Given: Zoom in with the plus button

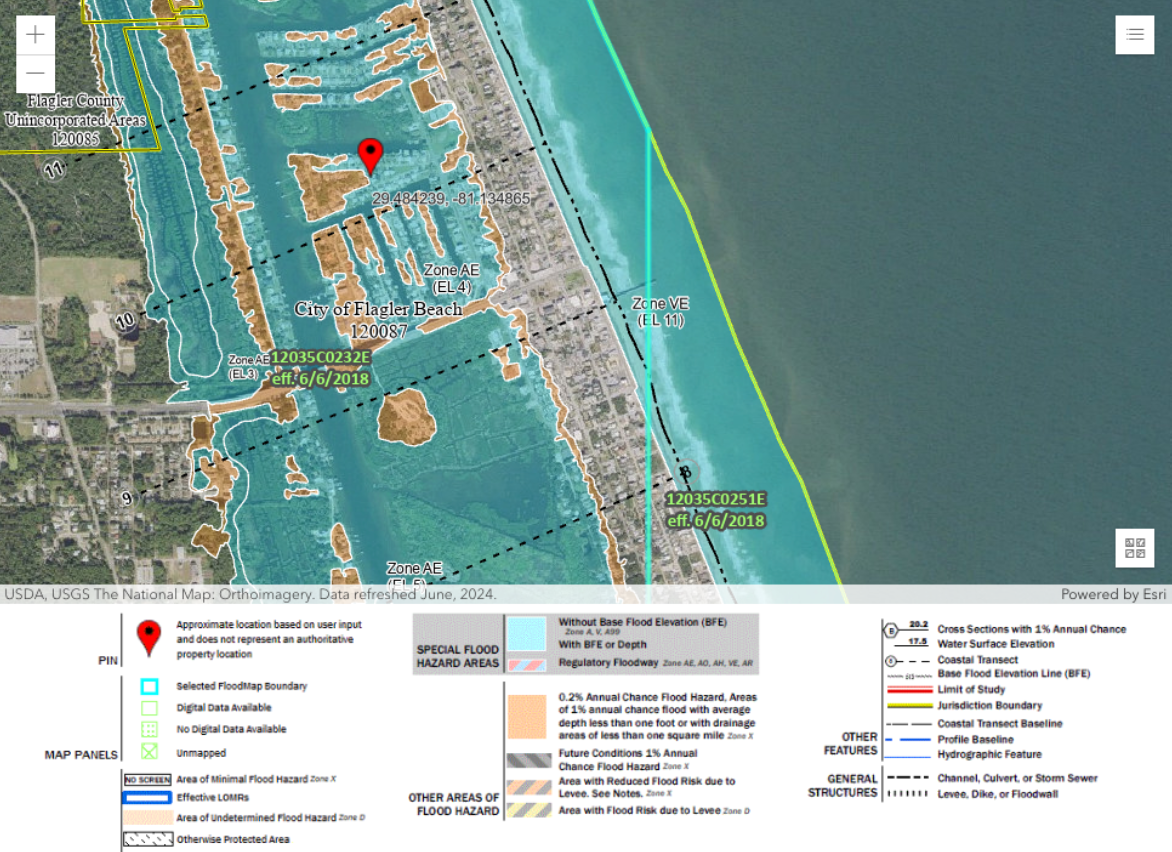Looking at the screenshot, I should [35, 34].
